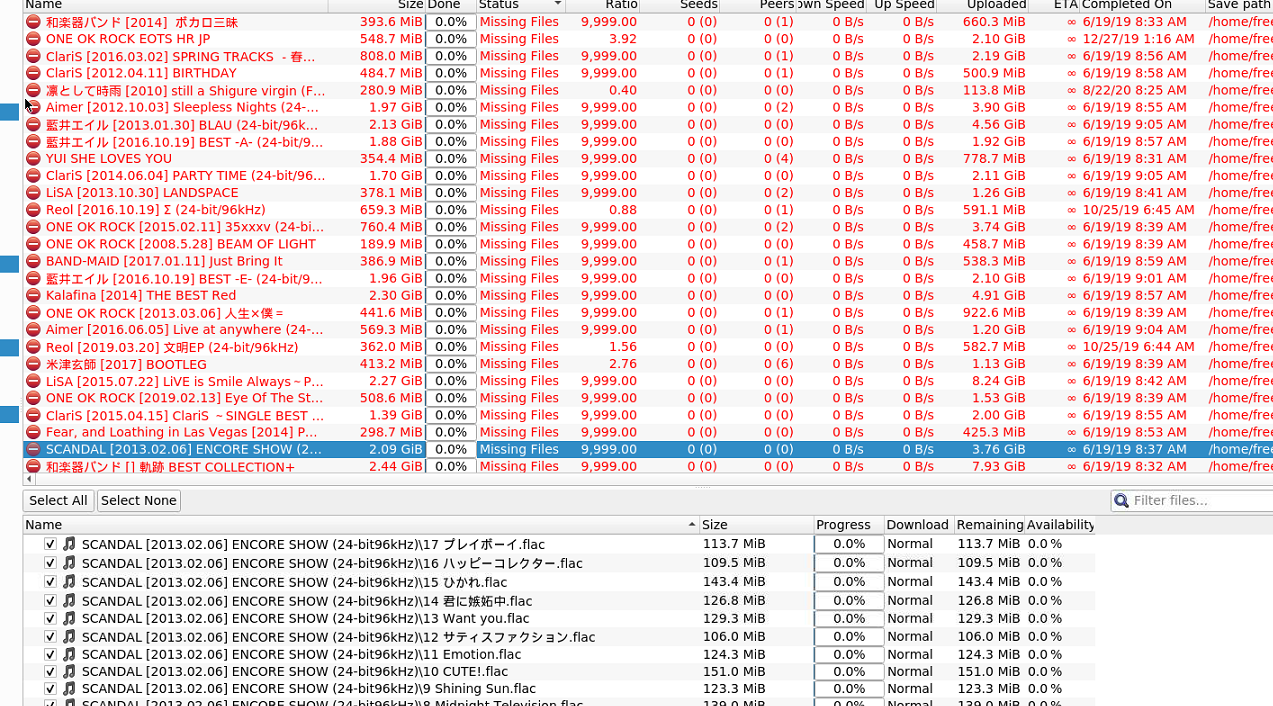Toggle checkbox for 14 君に嫉妬中.flac
Viewport: 1273px width, 706px height.
pos(50,600)
